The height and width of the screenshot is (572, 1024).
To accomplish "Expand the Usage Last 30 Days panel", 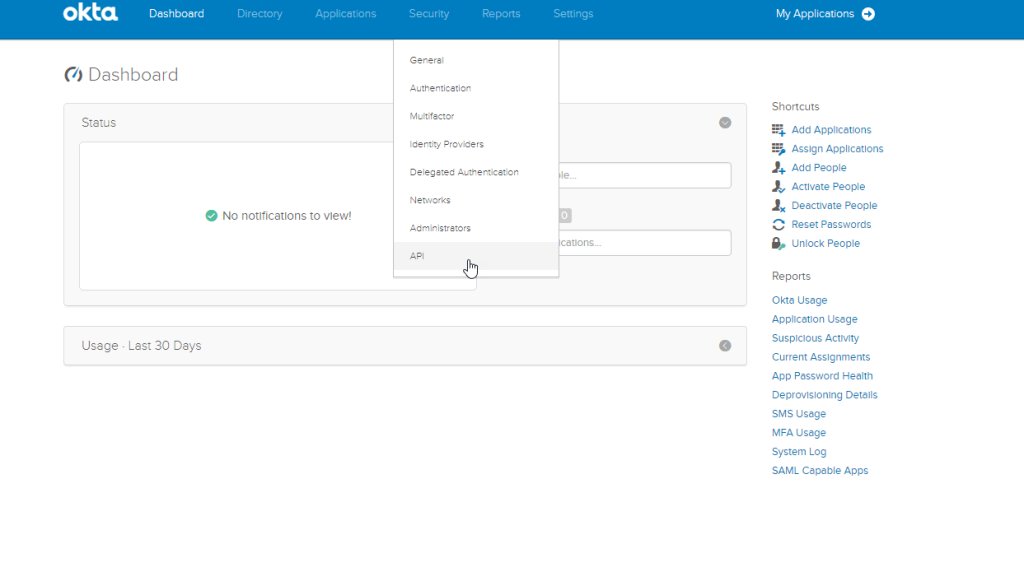I will (x=725, y=345).
